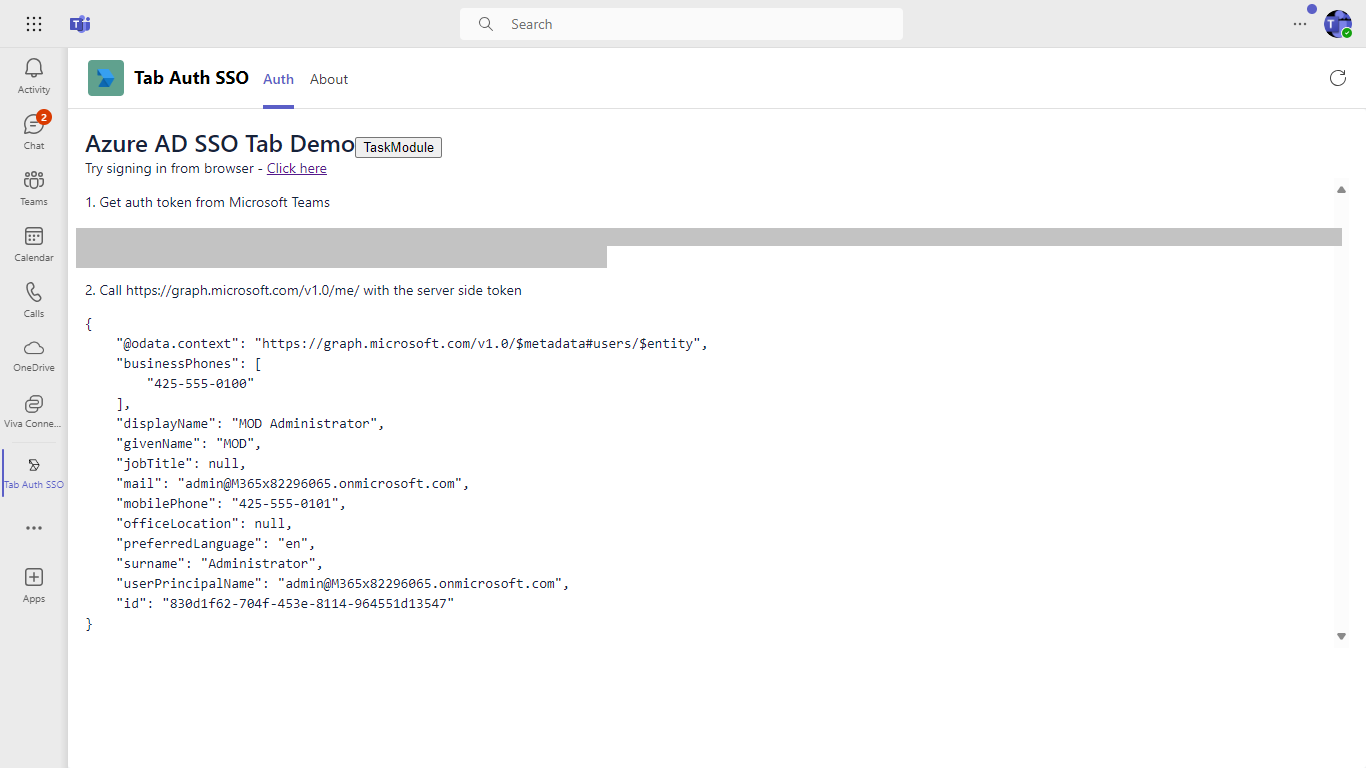Click the TaskModule button
Viewport: 1366px width, 768px height.
click(399, 147)
